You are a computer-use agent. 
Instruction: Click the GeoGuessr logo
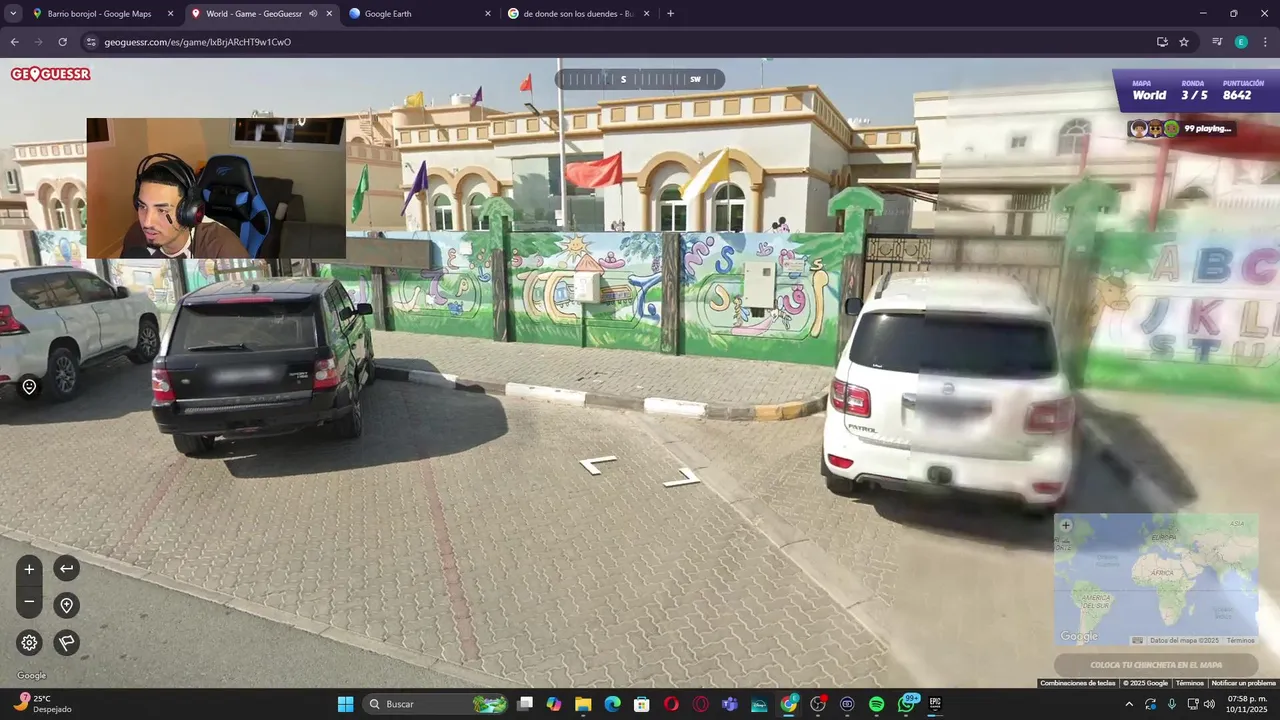[x=50, y=74]
